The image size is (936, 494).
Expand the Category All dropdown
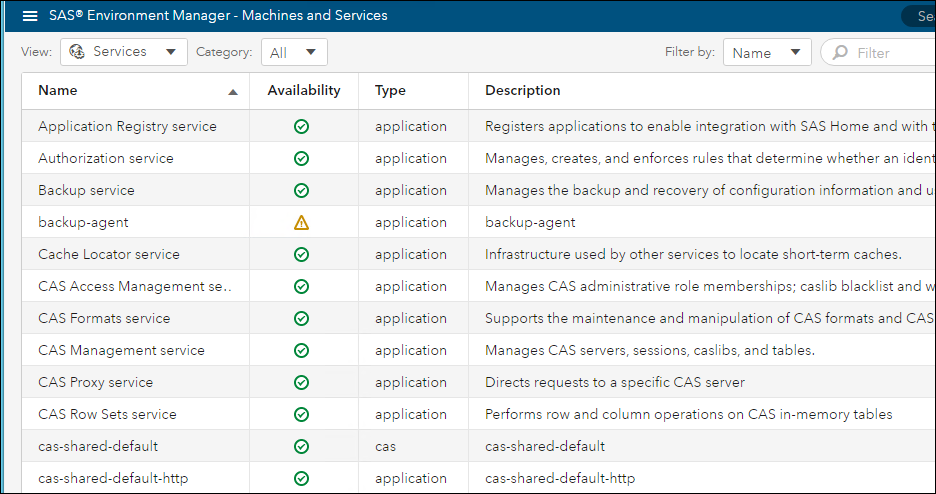click(x=294, y=53)
